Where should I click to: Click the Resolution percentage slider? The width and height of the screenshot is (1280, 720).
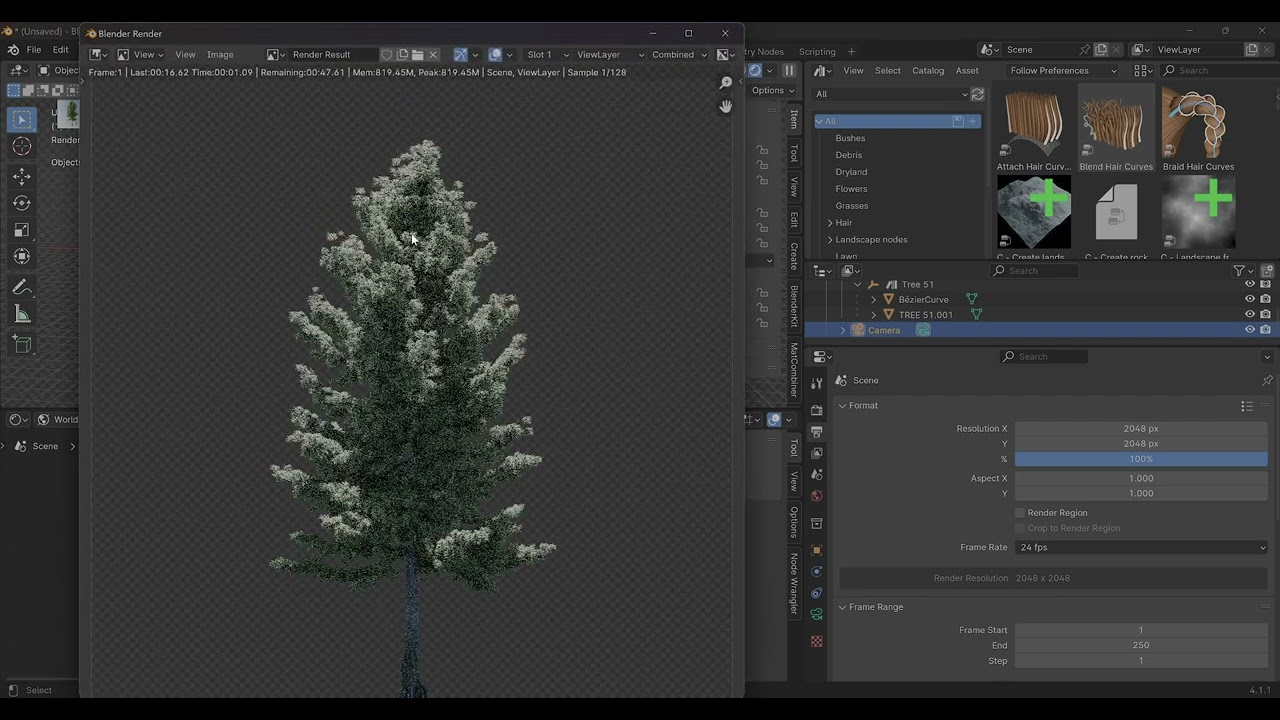(x=1141, y=459)
